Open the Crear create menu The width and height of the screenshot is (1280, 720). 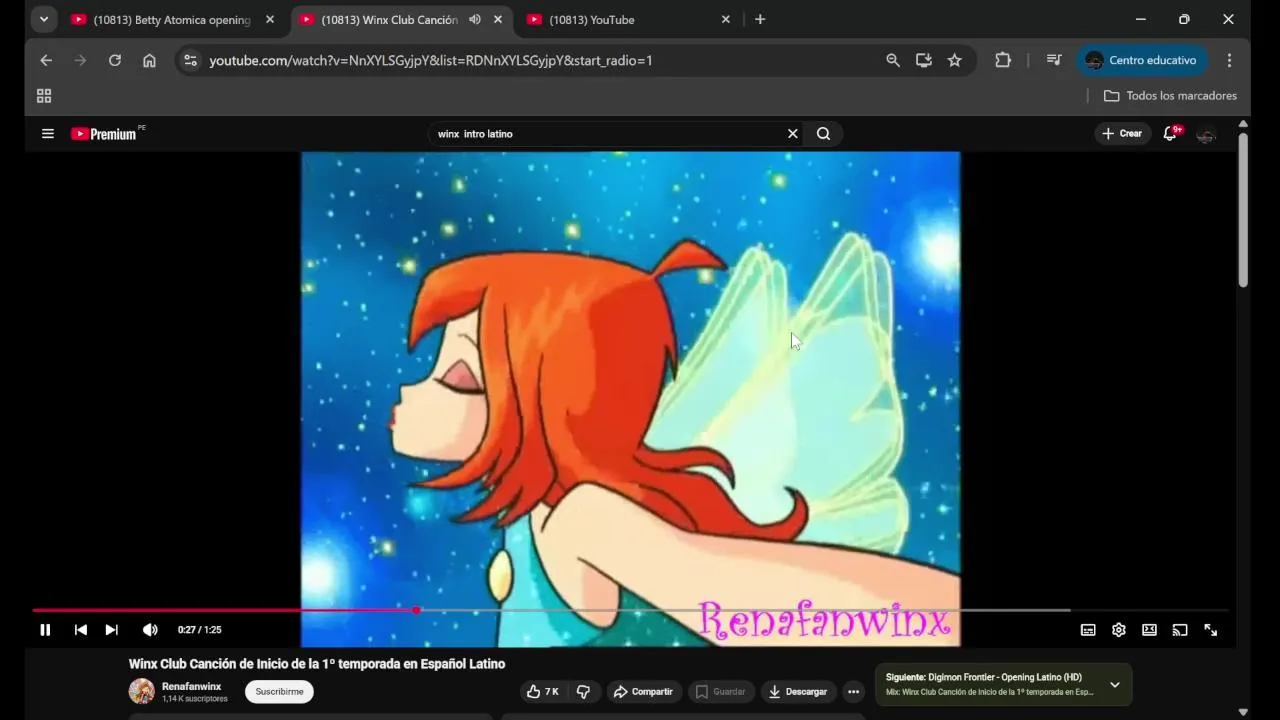coord(1122,134)
